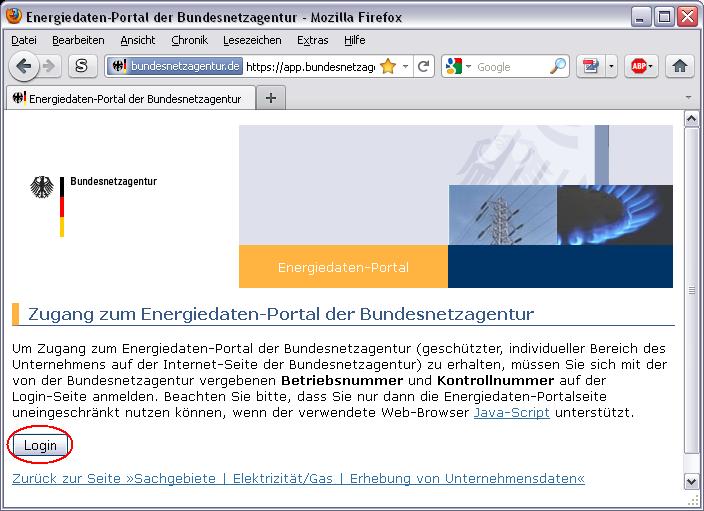The width and height of the screenshot is (704, 511).
Task: Bookmark the page with star icon
Action: pos(388,66)
